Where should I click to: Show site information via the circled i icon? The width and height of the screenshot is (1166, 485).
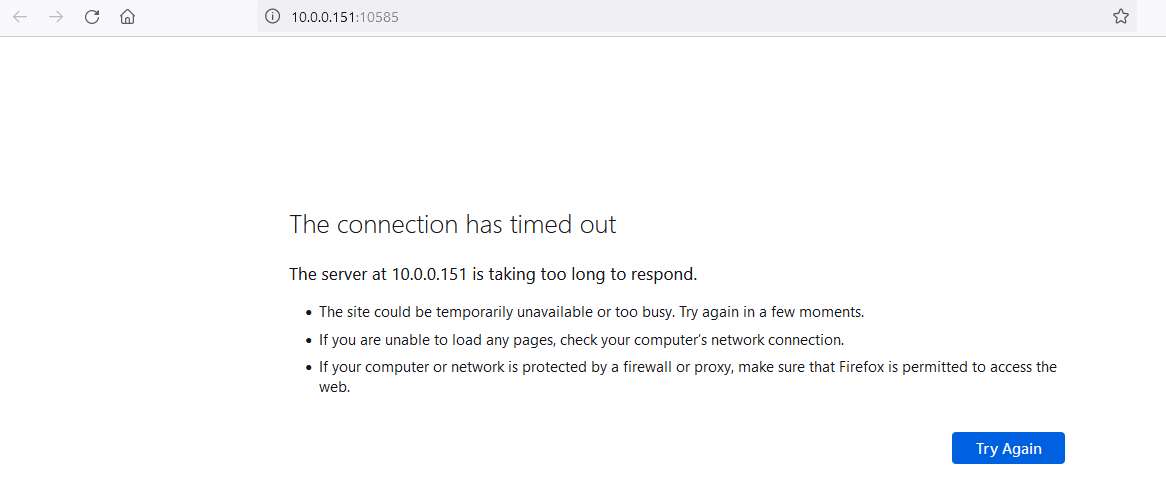pyautogui.click(x=273, y=16)
